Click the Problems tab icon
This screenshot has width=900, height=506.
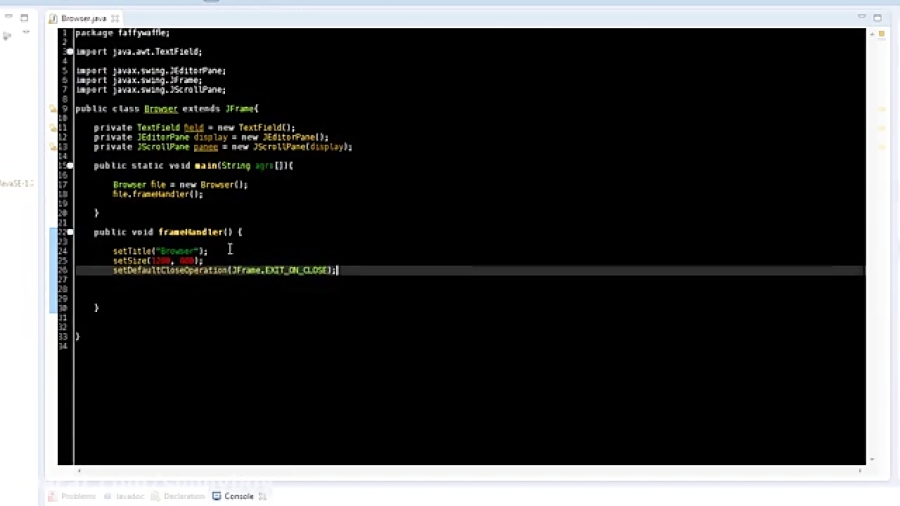[x=53, y=496]
